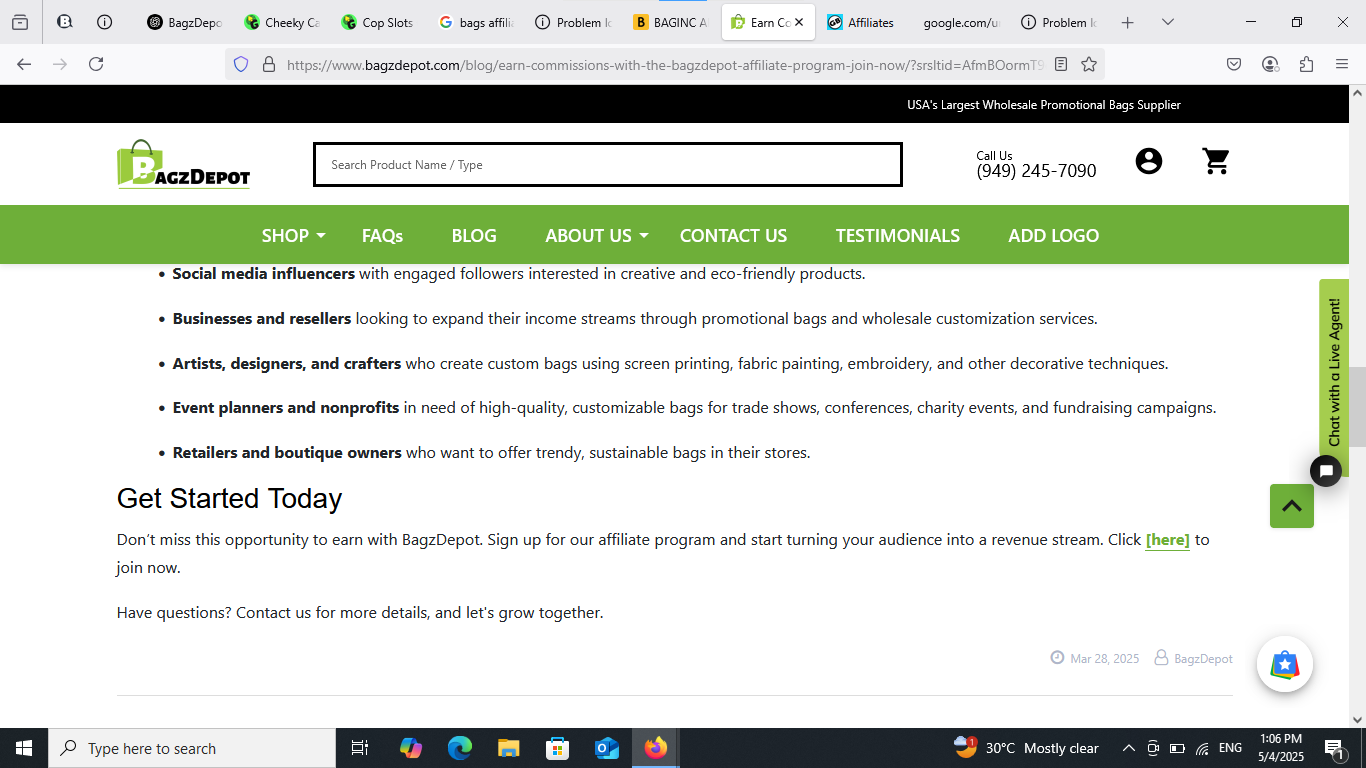Viewport: 1366px width, 768px height.
Task: Switch to the Affiliates browser tab
Action: click(864, 22)
